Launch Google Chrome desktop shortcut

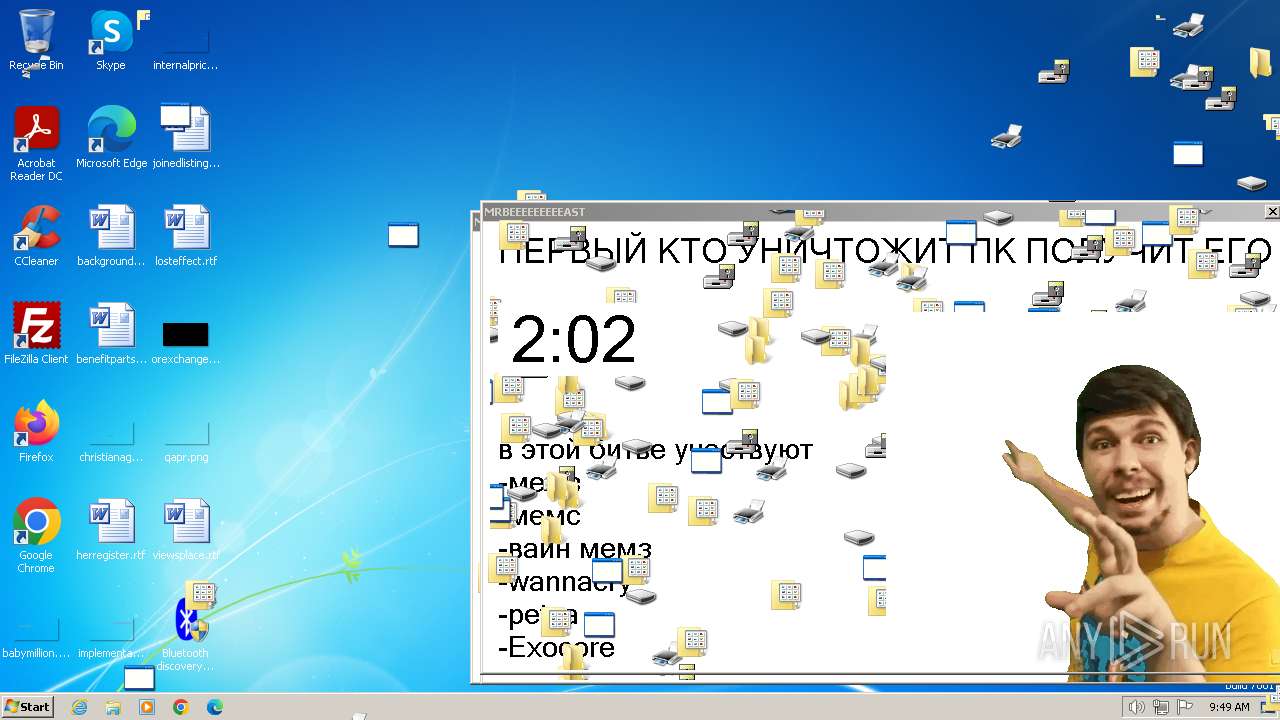point(36,535)
